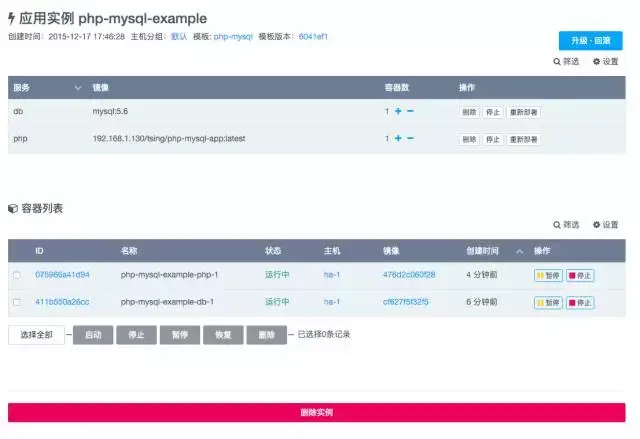Stop the php-mysql-example-php-1 container
Viewport: 640px width, 439px height.
[580, 276]
